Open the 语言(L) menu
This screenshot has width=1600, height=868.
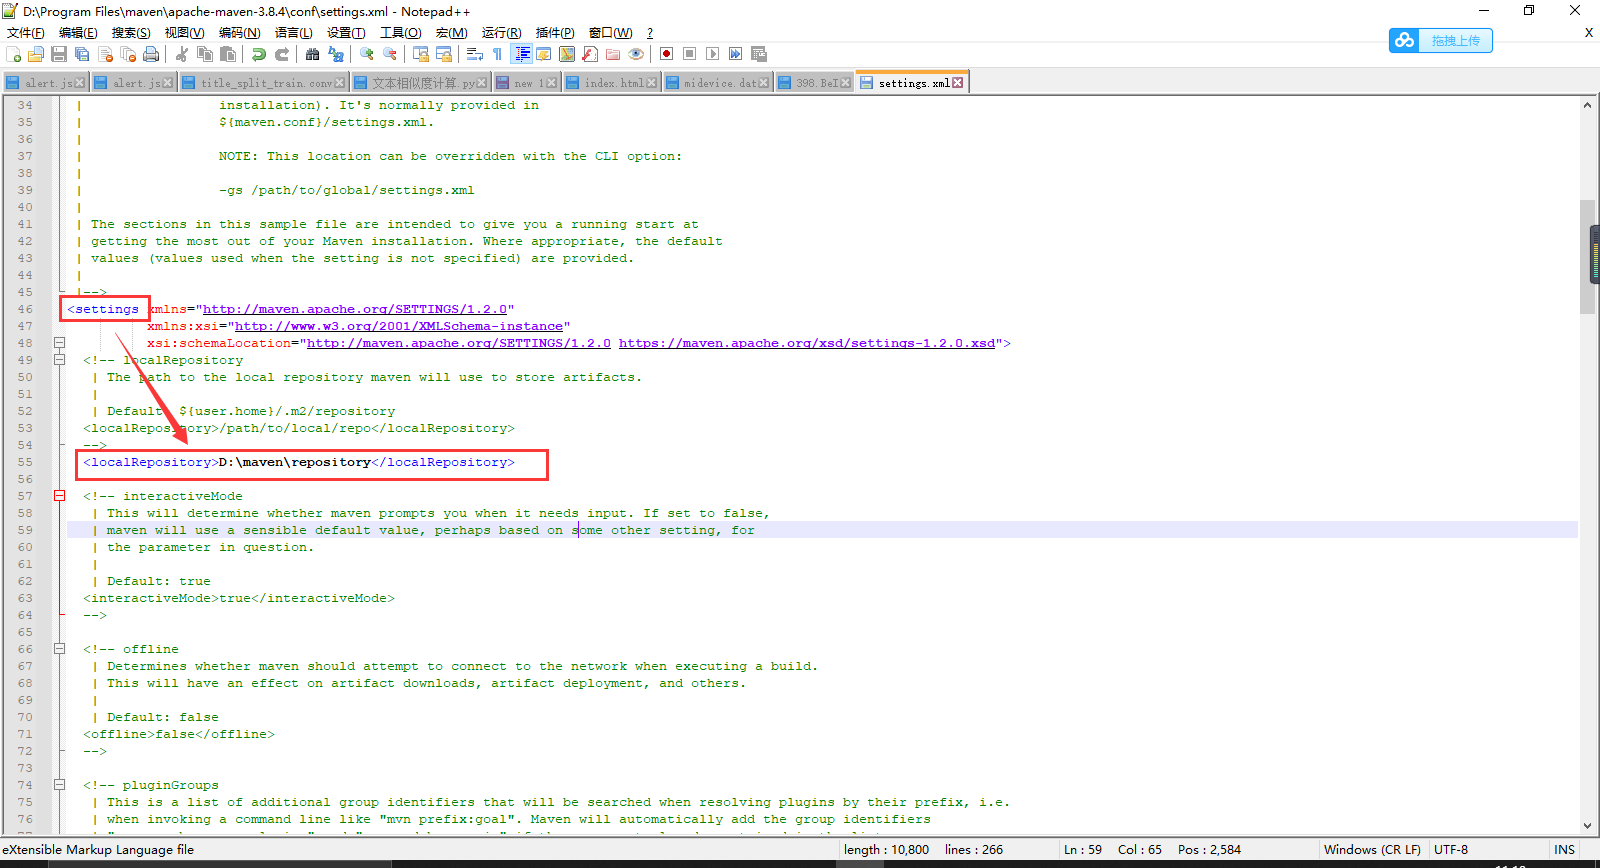293,33
